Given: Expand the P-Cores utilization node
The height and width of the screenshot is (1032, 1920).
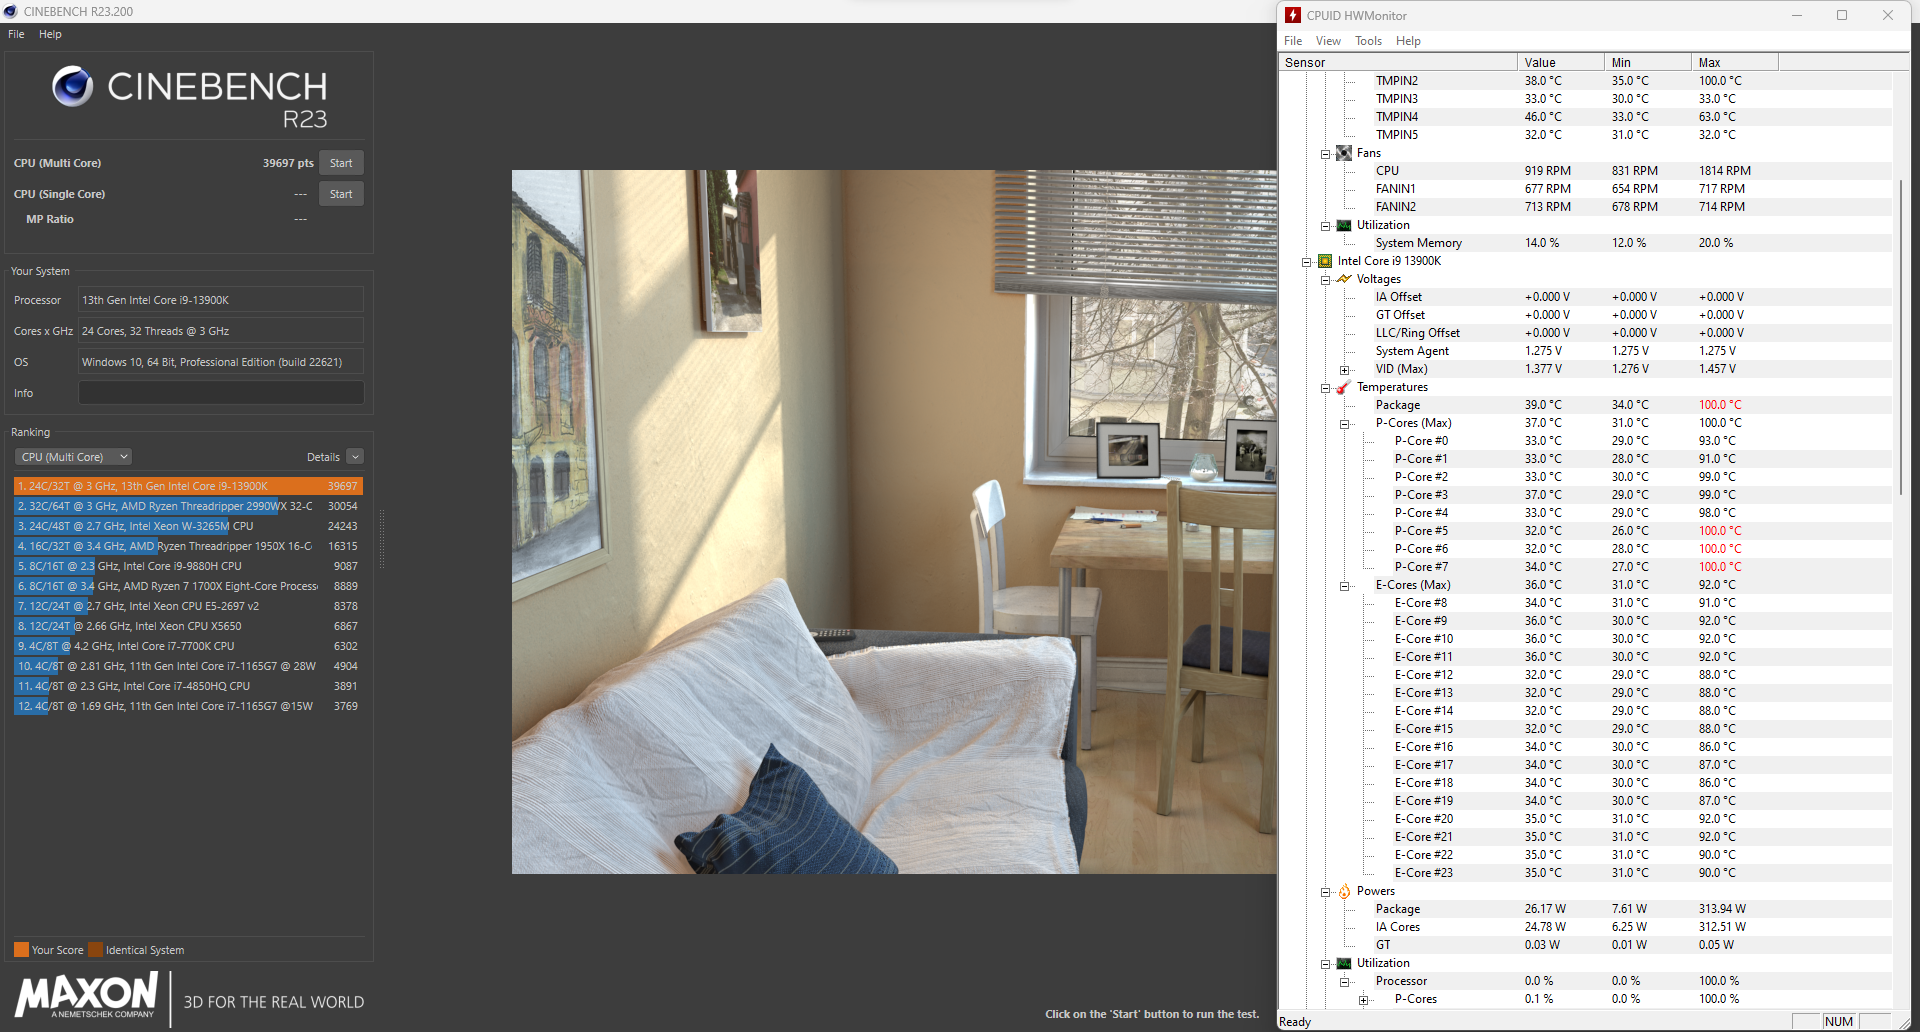Looking at the screenshot, I should coord(1364,1000).
